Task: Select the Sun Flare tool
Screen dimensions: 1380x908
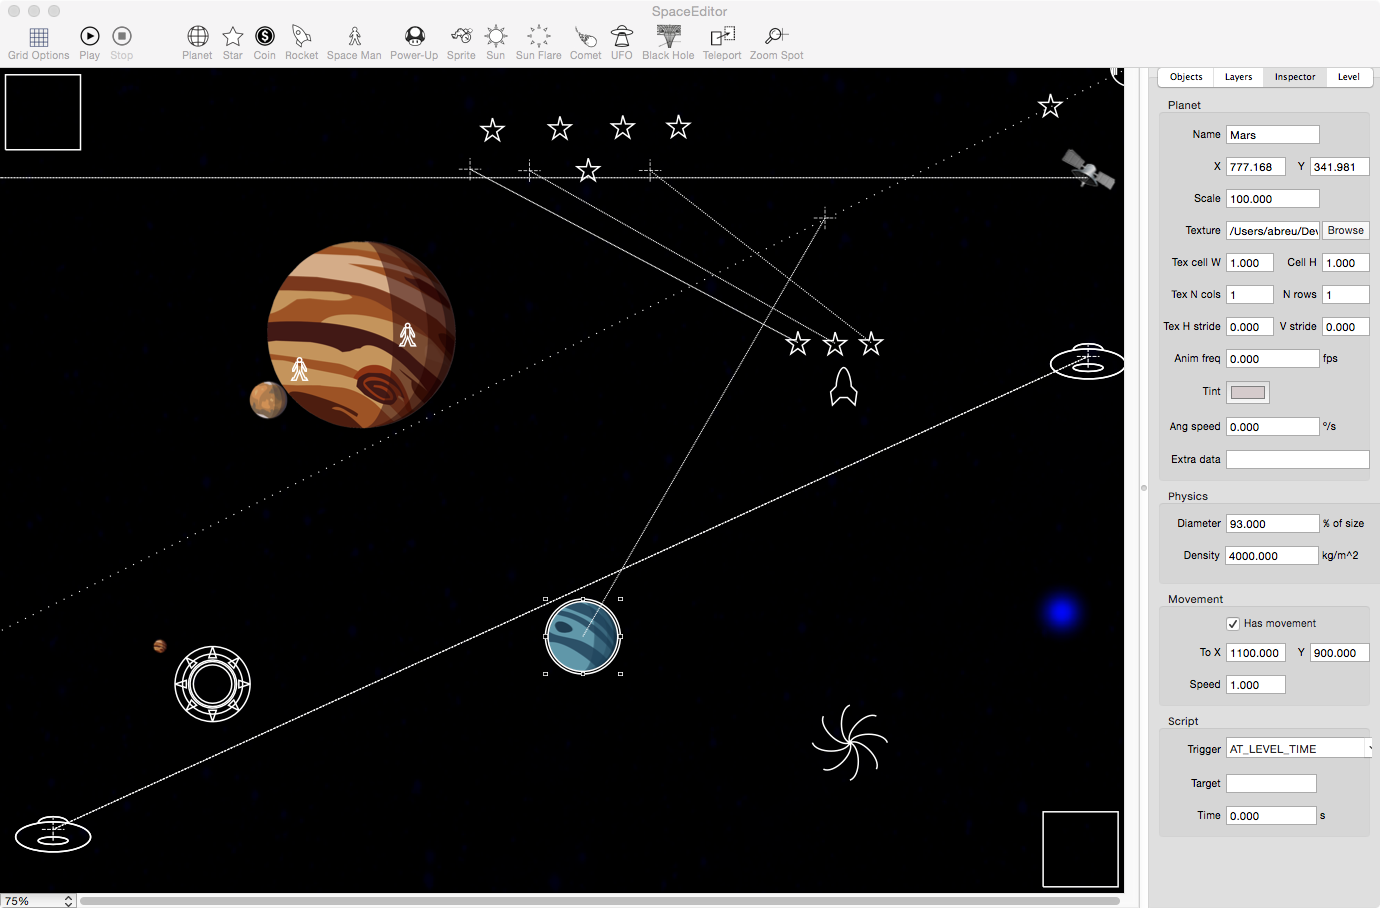Action: click(x=538, y=43)
